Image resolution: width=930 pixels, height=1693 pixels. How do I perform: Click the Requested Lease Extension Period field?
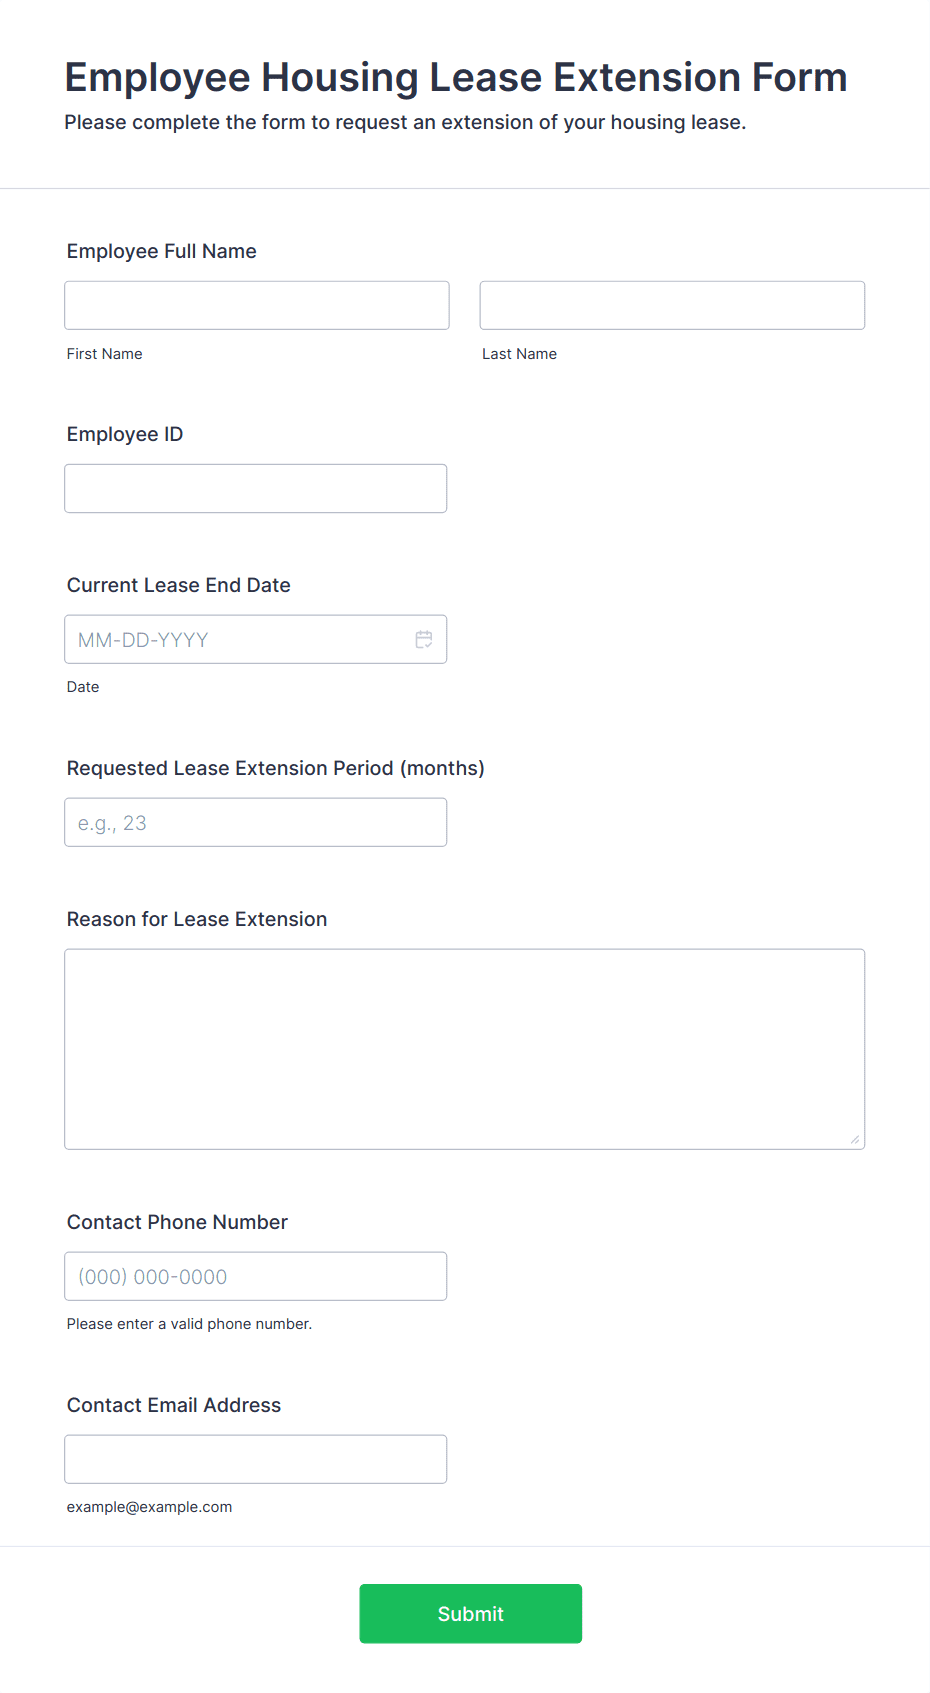[x=256, y=822]
